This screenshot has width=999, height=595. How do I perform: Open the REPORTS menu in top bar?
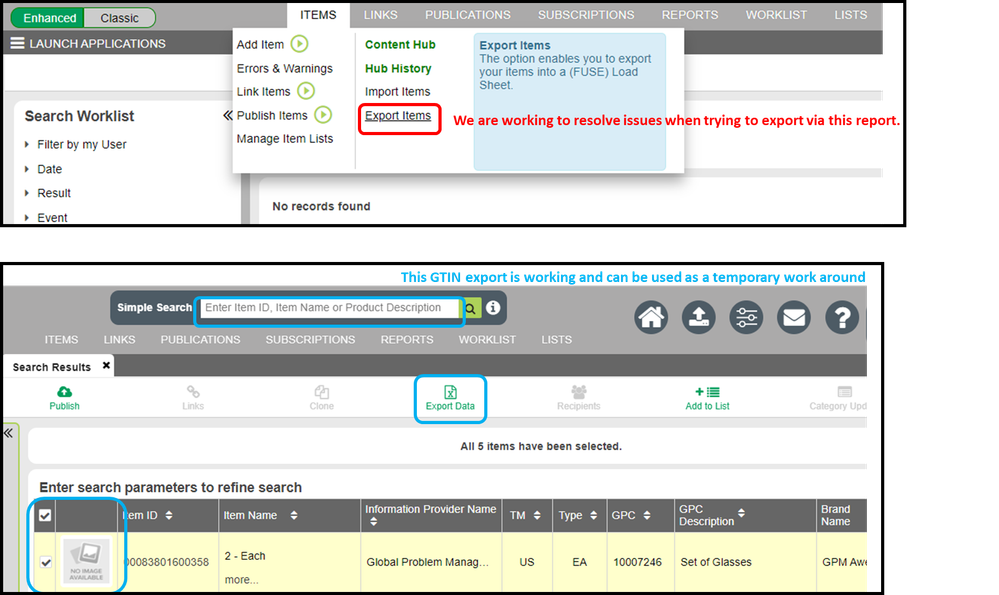(x=689, y=15)
